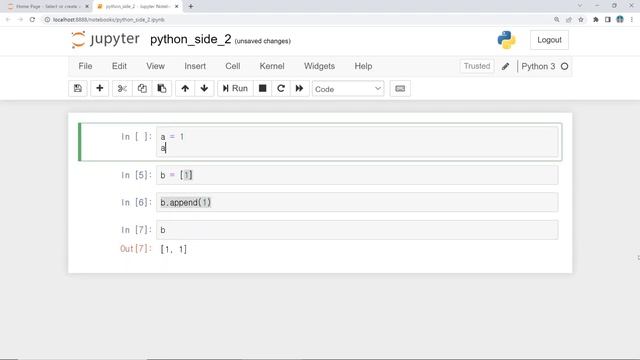Select the cell with b = [1]

coord(357,175)
